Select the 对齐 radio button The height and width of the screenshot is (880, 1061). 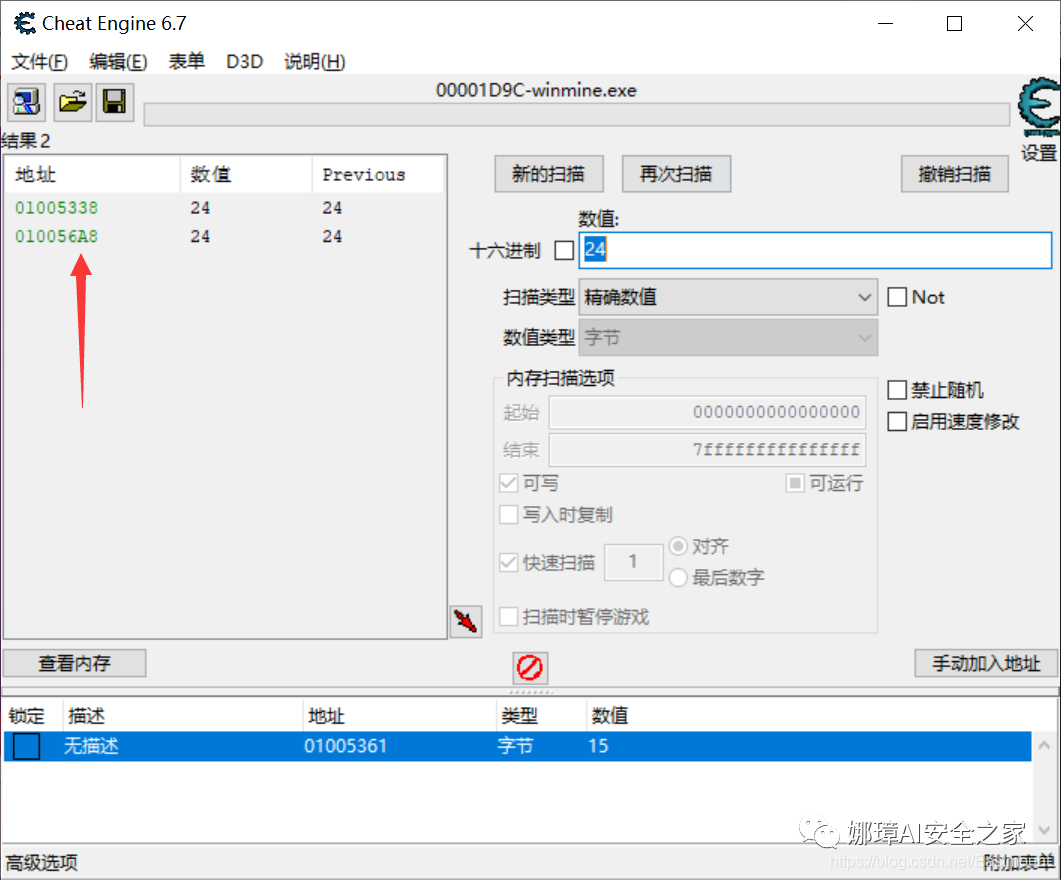pos(678,546)
